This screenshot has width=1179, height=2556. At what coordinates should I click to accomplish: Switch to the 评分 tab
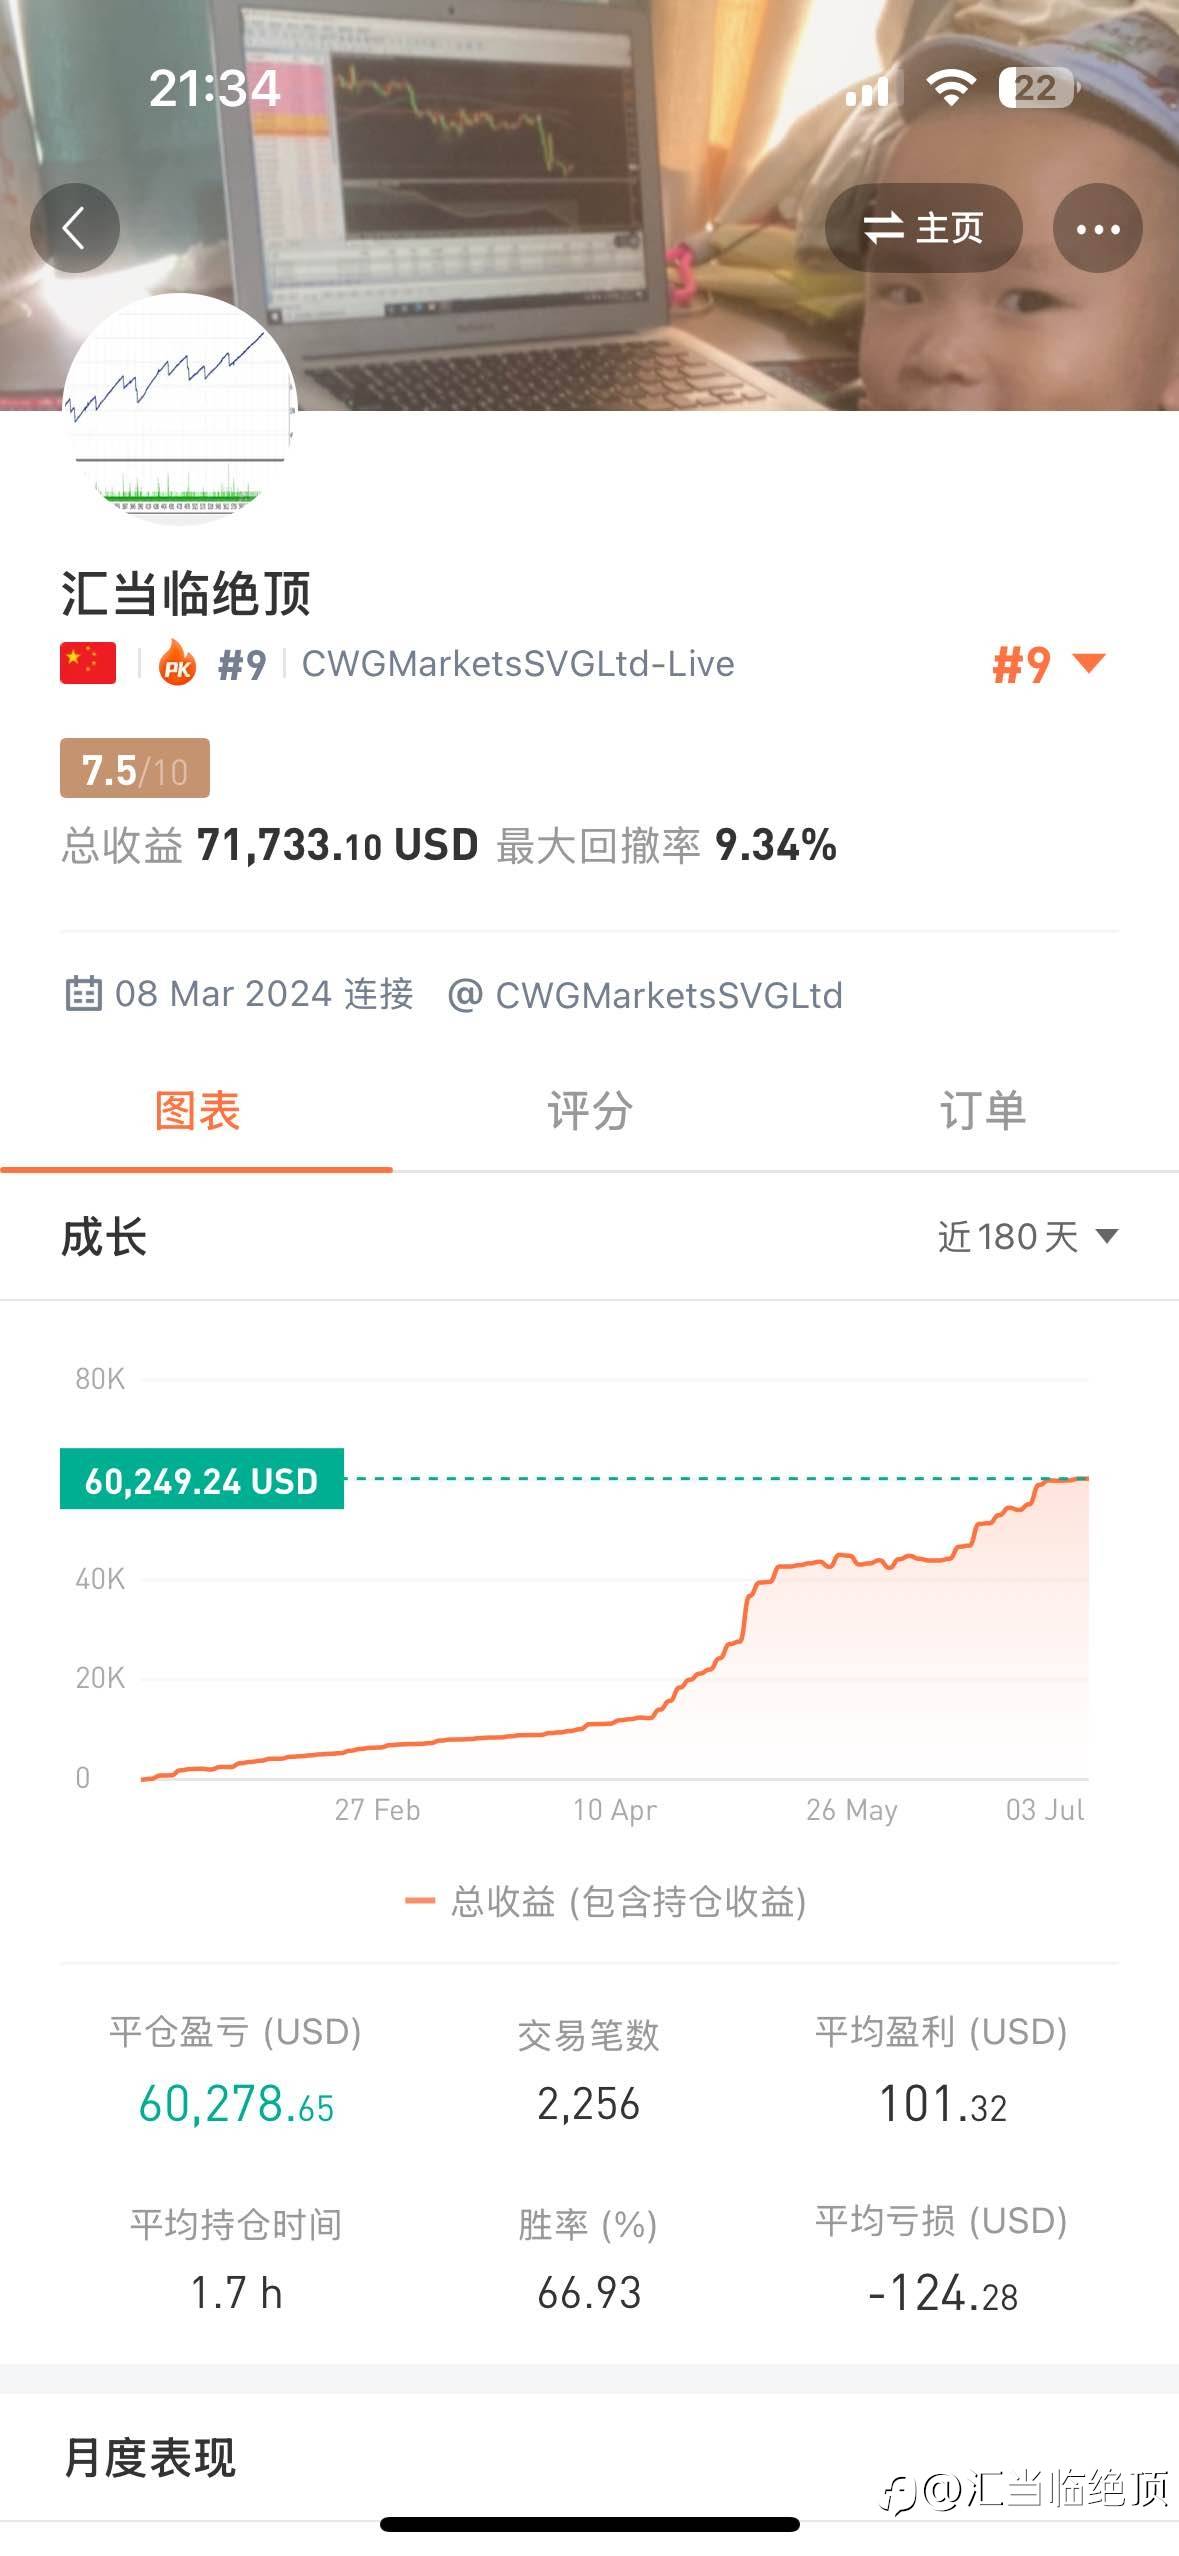tap(589, 1111)
